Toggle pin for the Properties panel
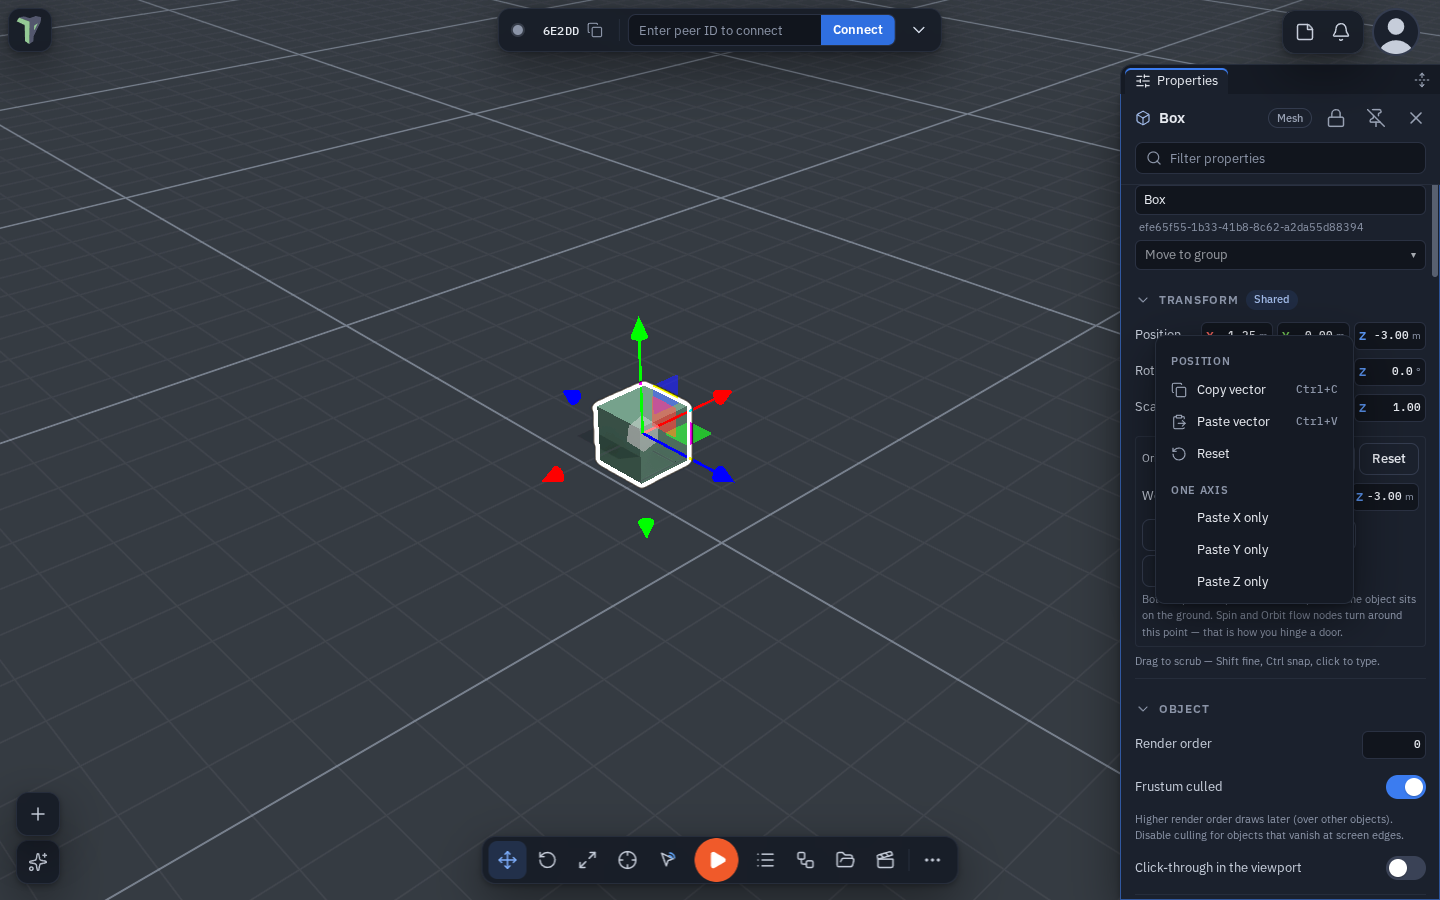Image resolution: width=1440 pixels, height=900 pixels. click(1376, 118)
